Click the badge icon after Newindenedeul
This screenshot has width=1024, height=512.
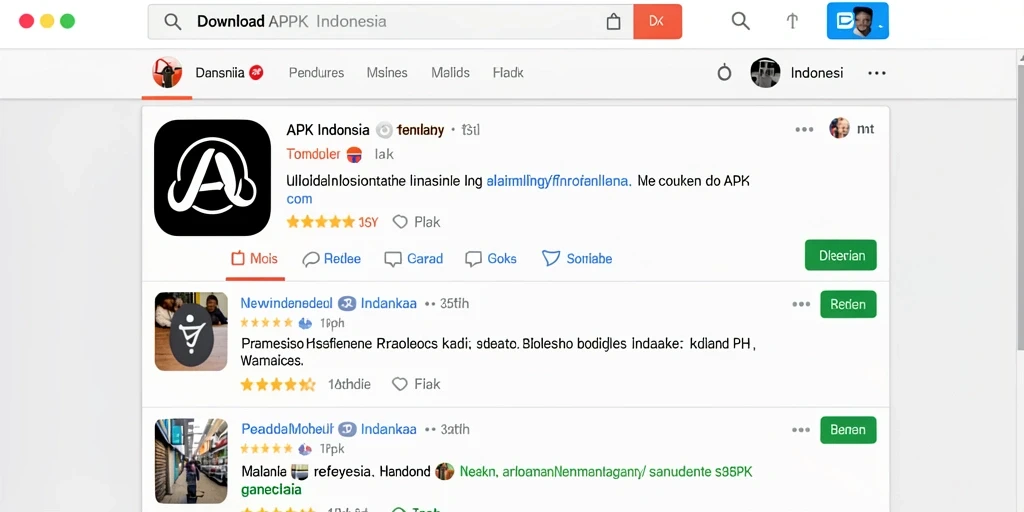pos(347,304)
